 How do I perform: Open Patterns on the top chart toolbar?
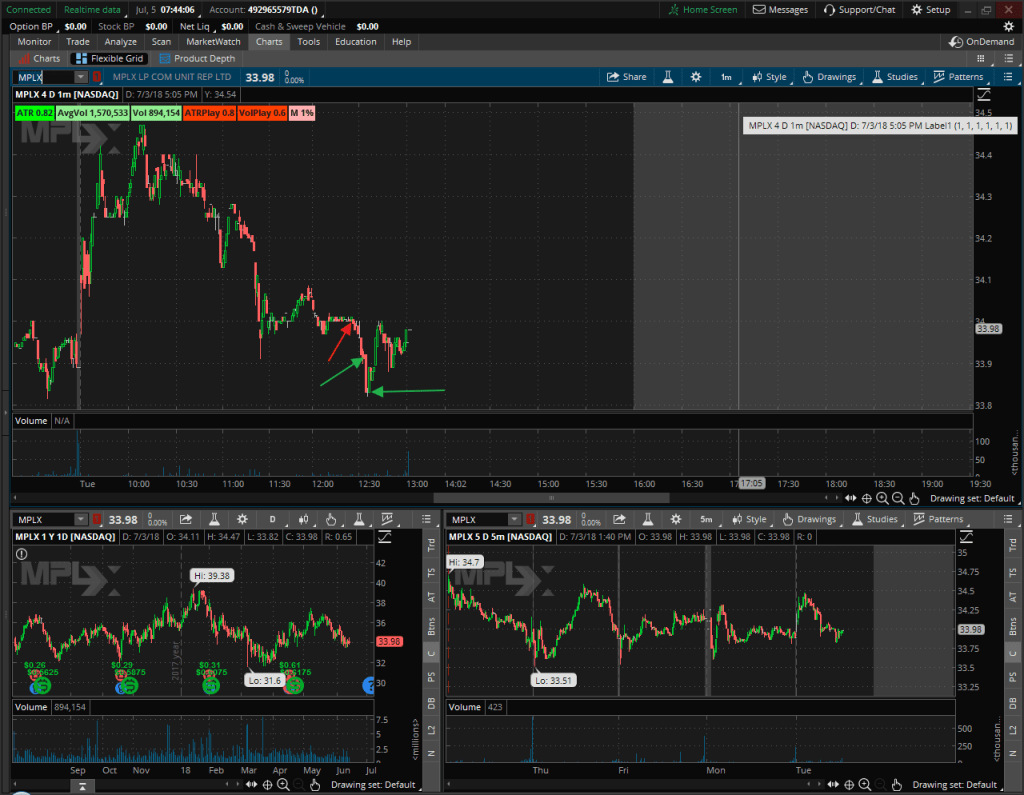[x=958, y=77]
